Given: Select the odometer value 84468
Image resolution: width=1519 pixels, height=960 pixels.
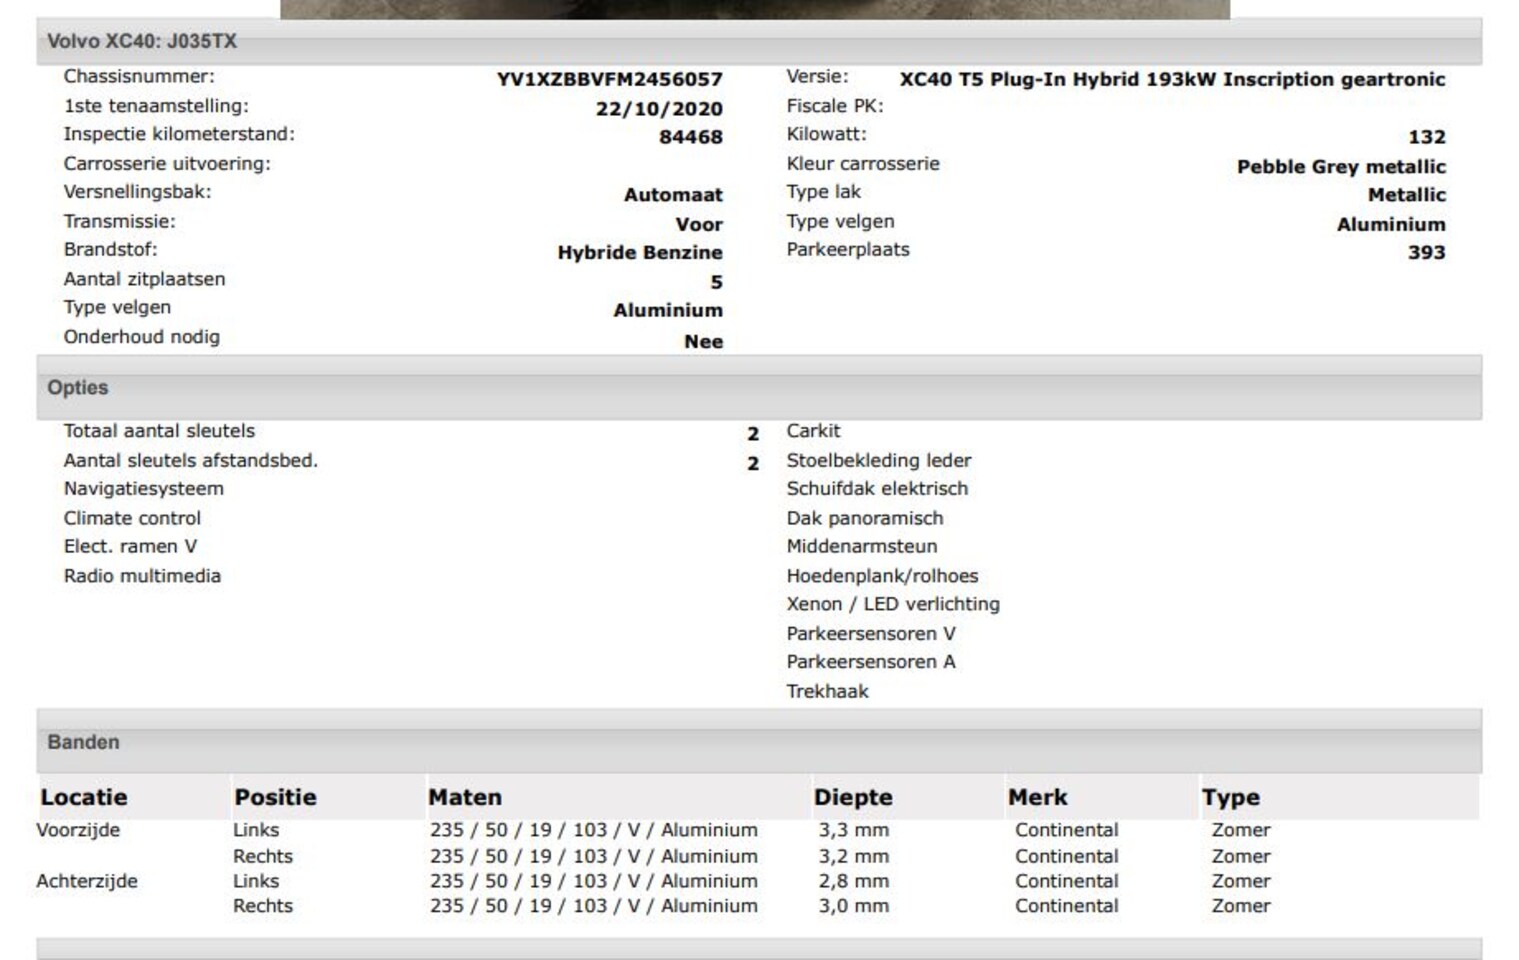Looking at the screenshot, I should click(x=690, y=137).
